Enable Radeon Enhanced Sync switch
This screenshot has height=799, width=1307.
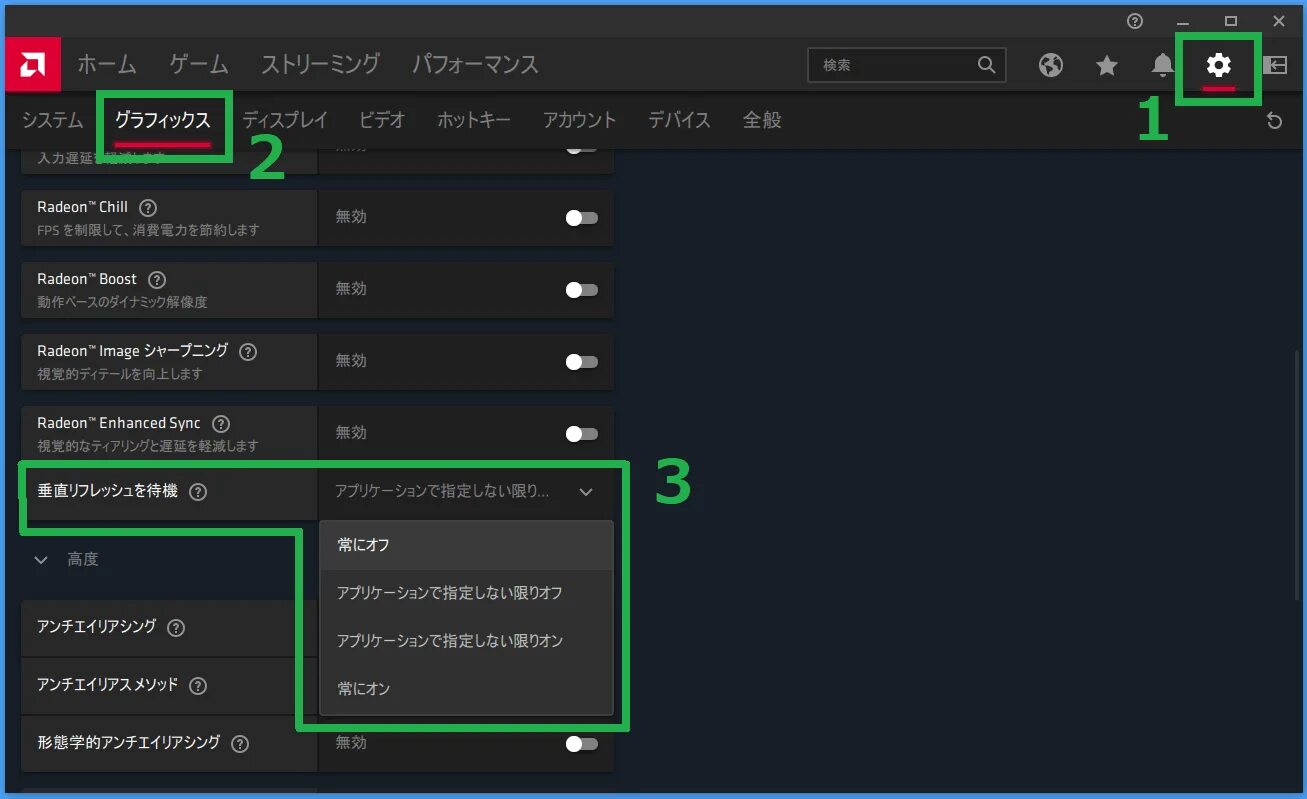pos(582,434)
